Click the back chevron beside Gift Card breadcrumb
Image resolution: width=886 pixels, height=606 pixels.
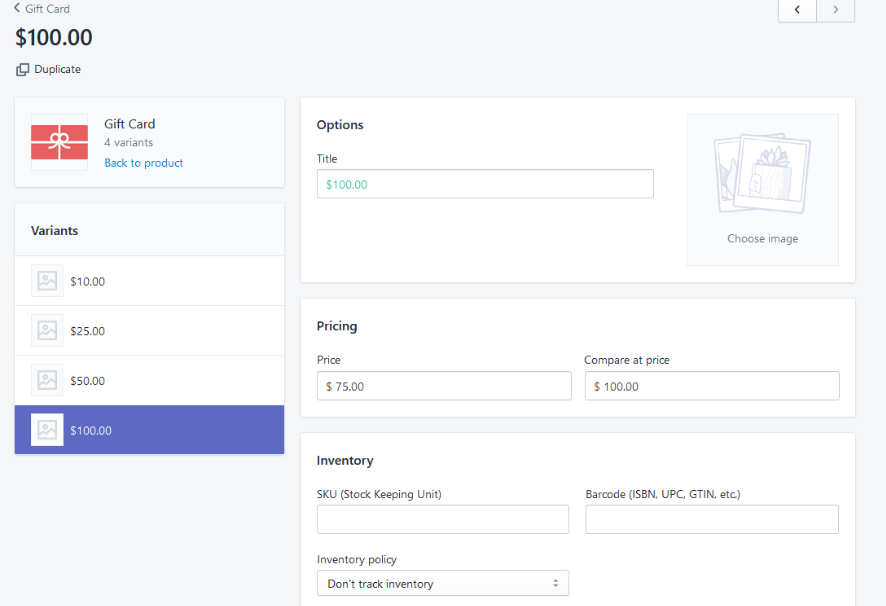point(17,8)
